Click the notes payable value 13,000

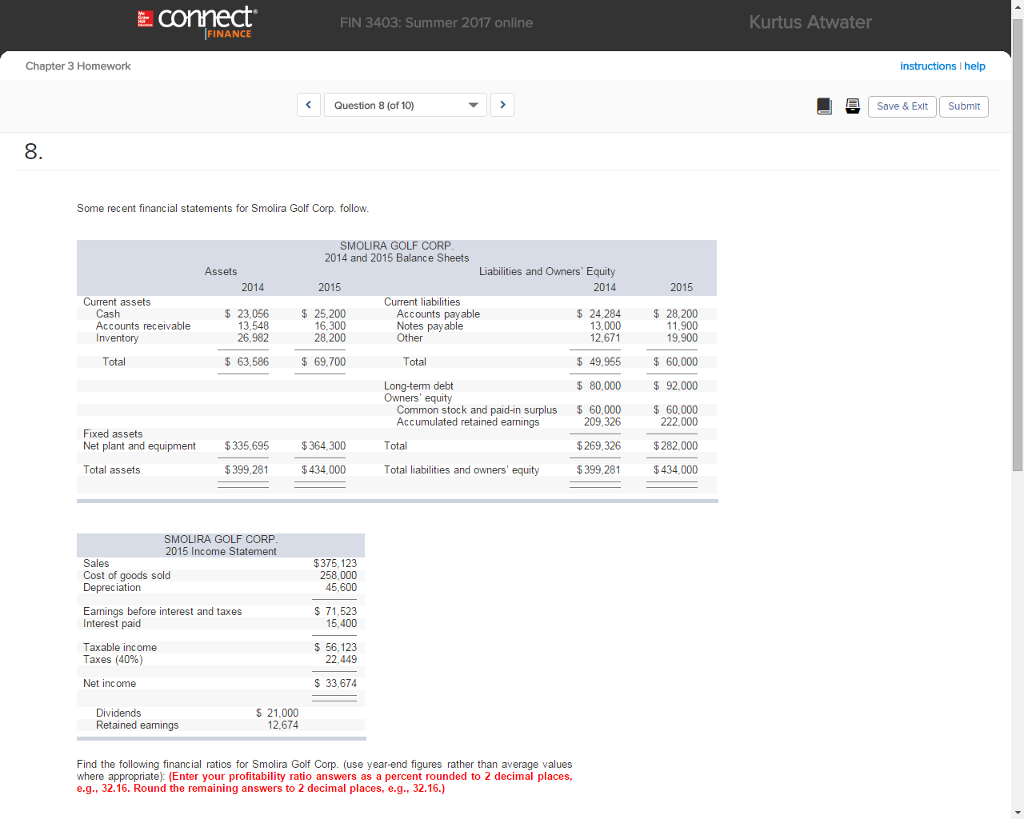point(605,326)
